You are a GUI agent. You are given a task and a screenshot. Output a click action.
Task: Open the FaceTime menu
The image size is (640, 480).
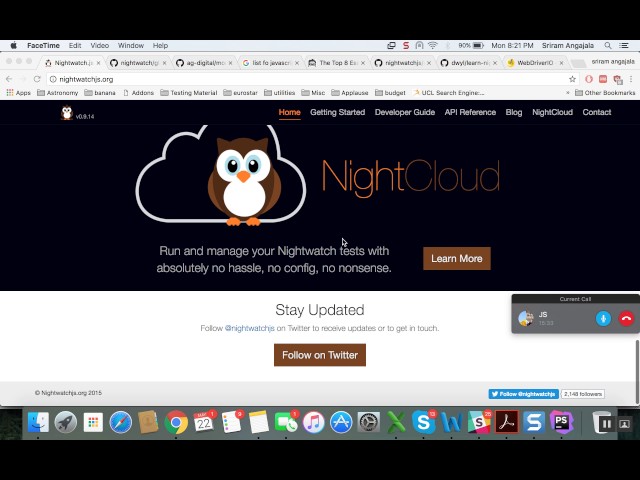43,46
